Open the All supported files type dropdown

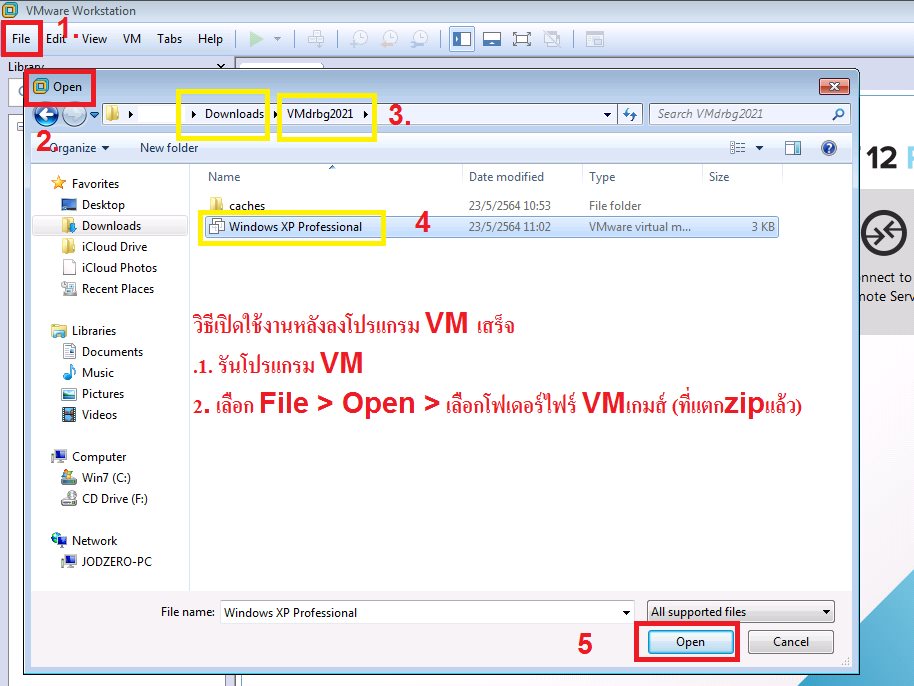click(x=740, y=611)
